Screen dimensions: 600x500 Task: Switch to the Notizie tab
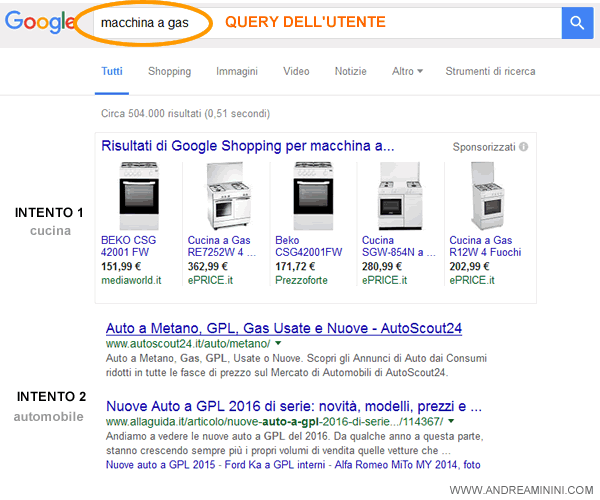(351, 71)
